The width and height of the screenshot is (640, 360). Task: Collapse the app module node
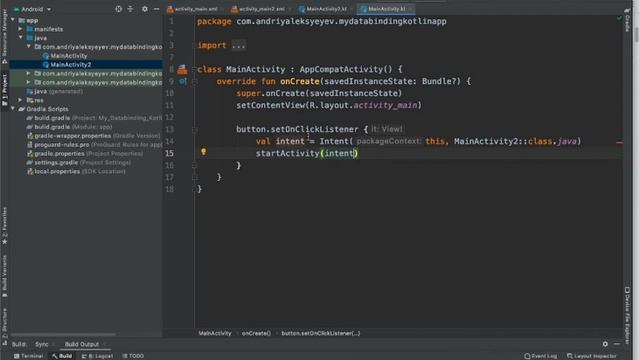[x=13, y=20]
